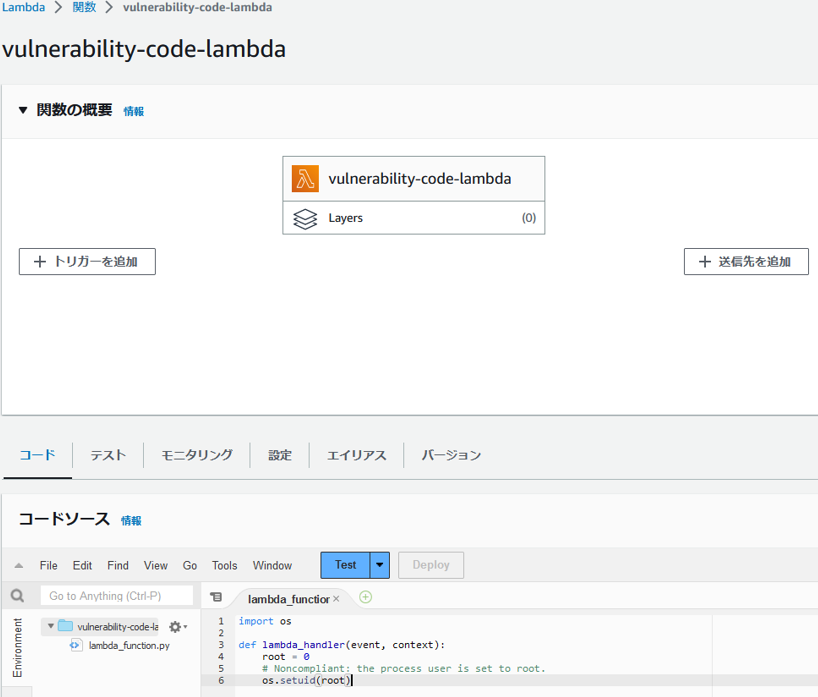Click the blue Test button
Image resolution: width=818 pixels, height=697 pixels.
click(345, 565)
